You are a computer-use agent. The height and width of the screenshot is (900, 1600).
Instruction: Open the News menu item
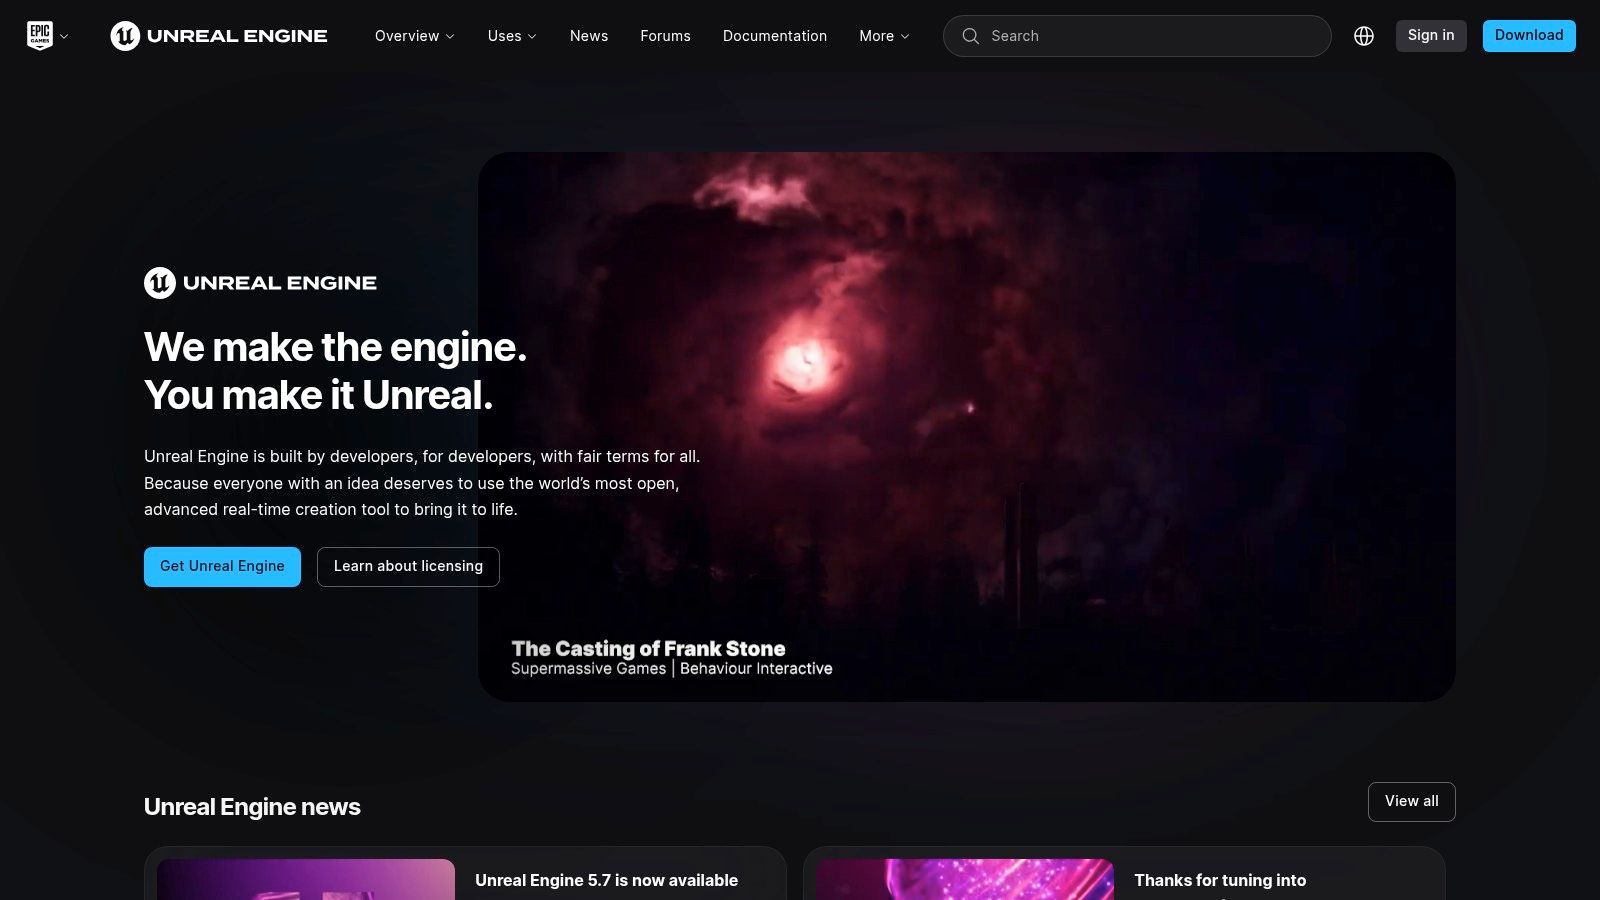click(x=588, y=36)
